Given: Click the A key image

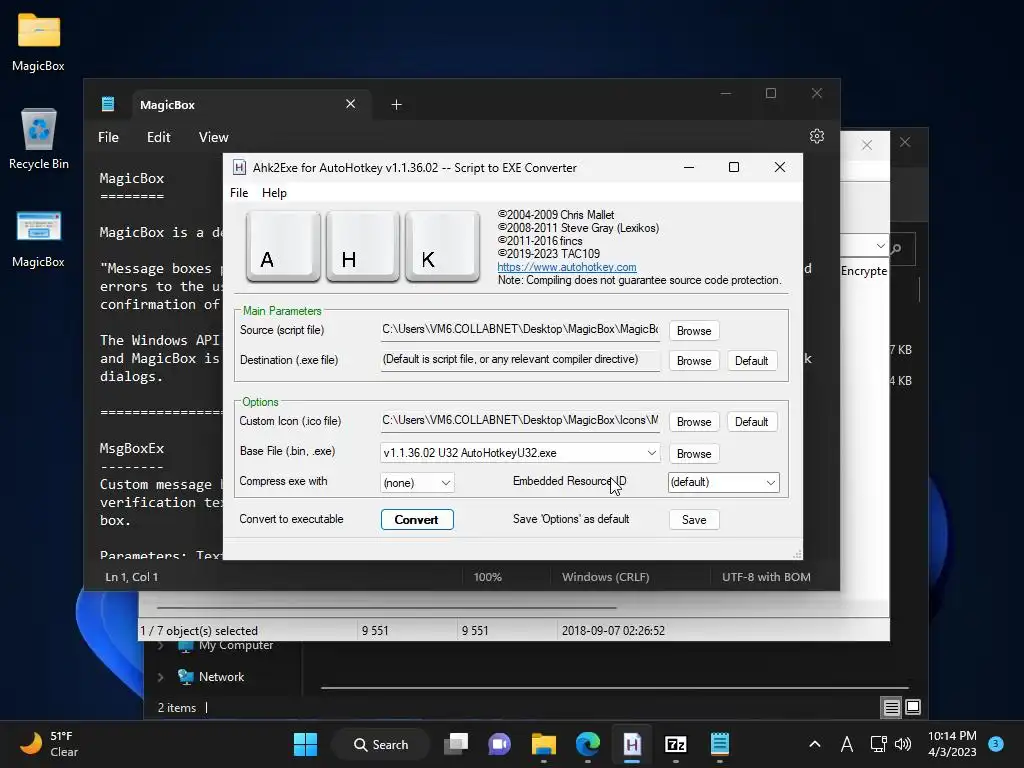Looking at the screenshot, I should (x=283, y=246).
